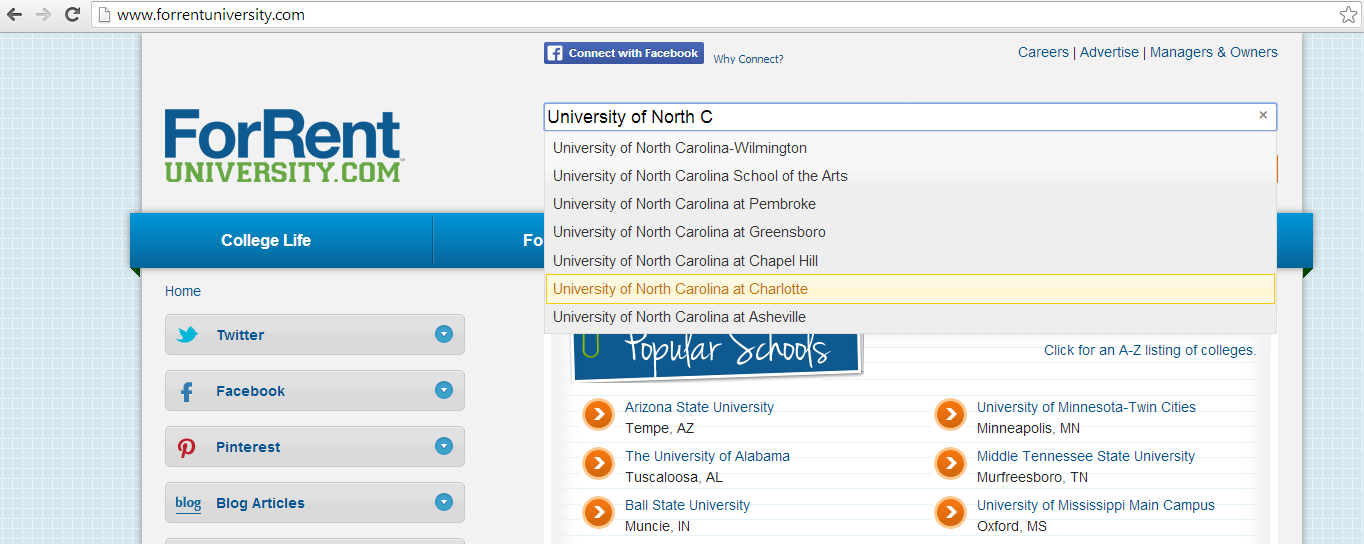Pick University of North Carolina at Chapel Hill
The width and height of the screenshot is (1364, 544).
coord(910,261)
